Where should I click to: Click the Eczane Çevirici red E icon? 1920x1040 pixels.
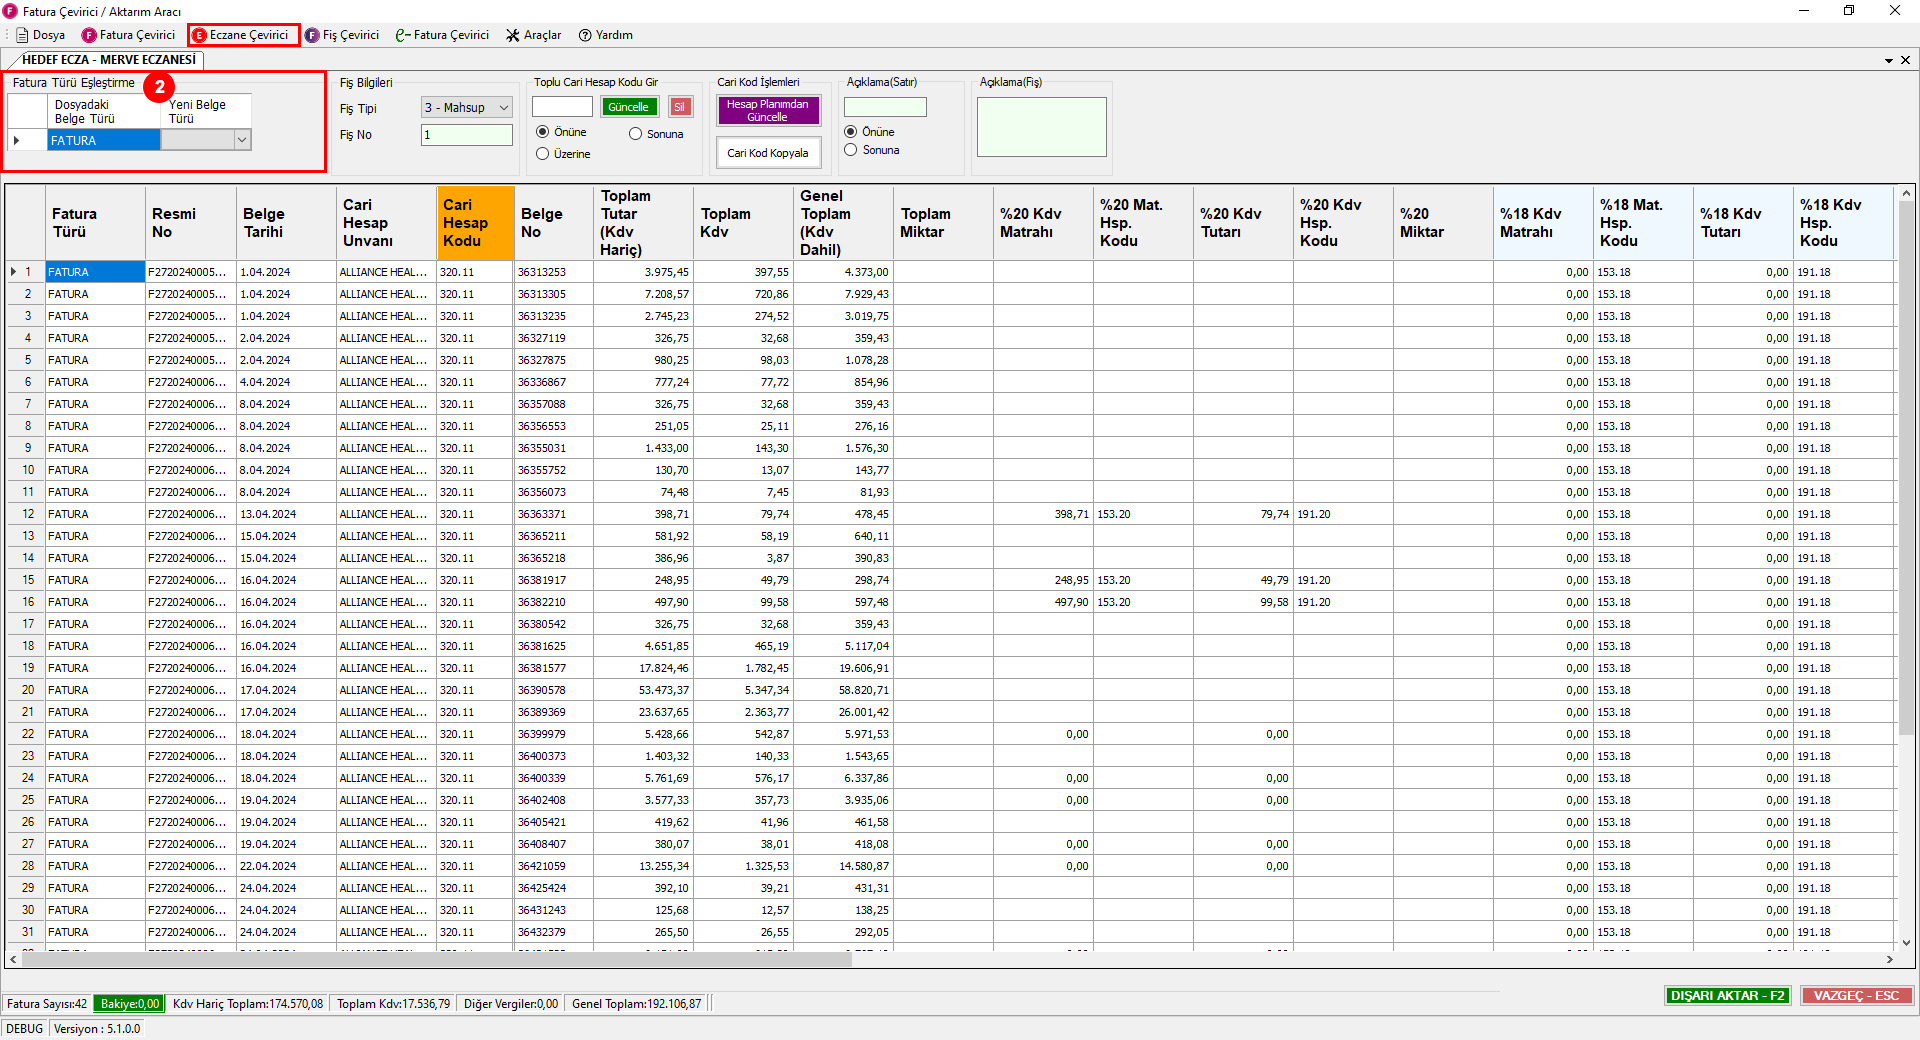click(199, 35)
